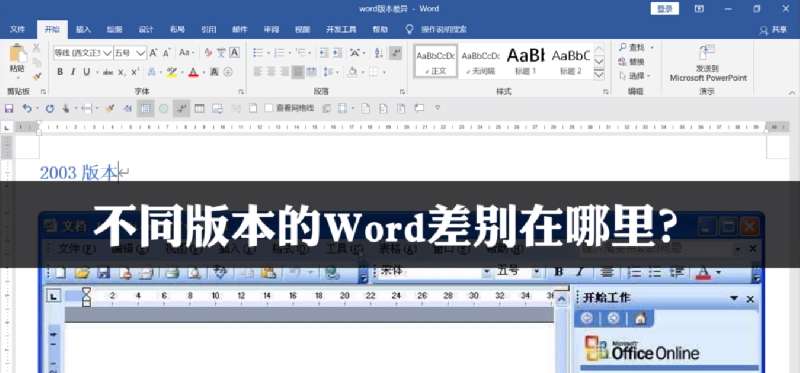Select the 标题 2 heading style

coord(570,61)
